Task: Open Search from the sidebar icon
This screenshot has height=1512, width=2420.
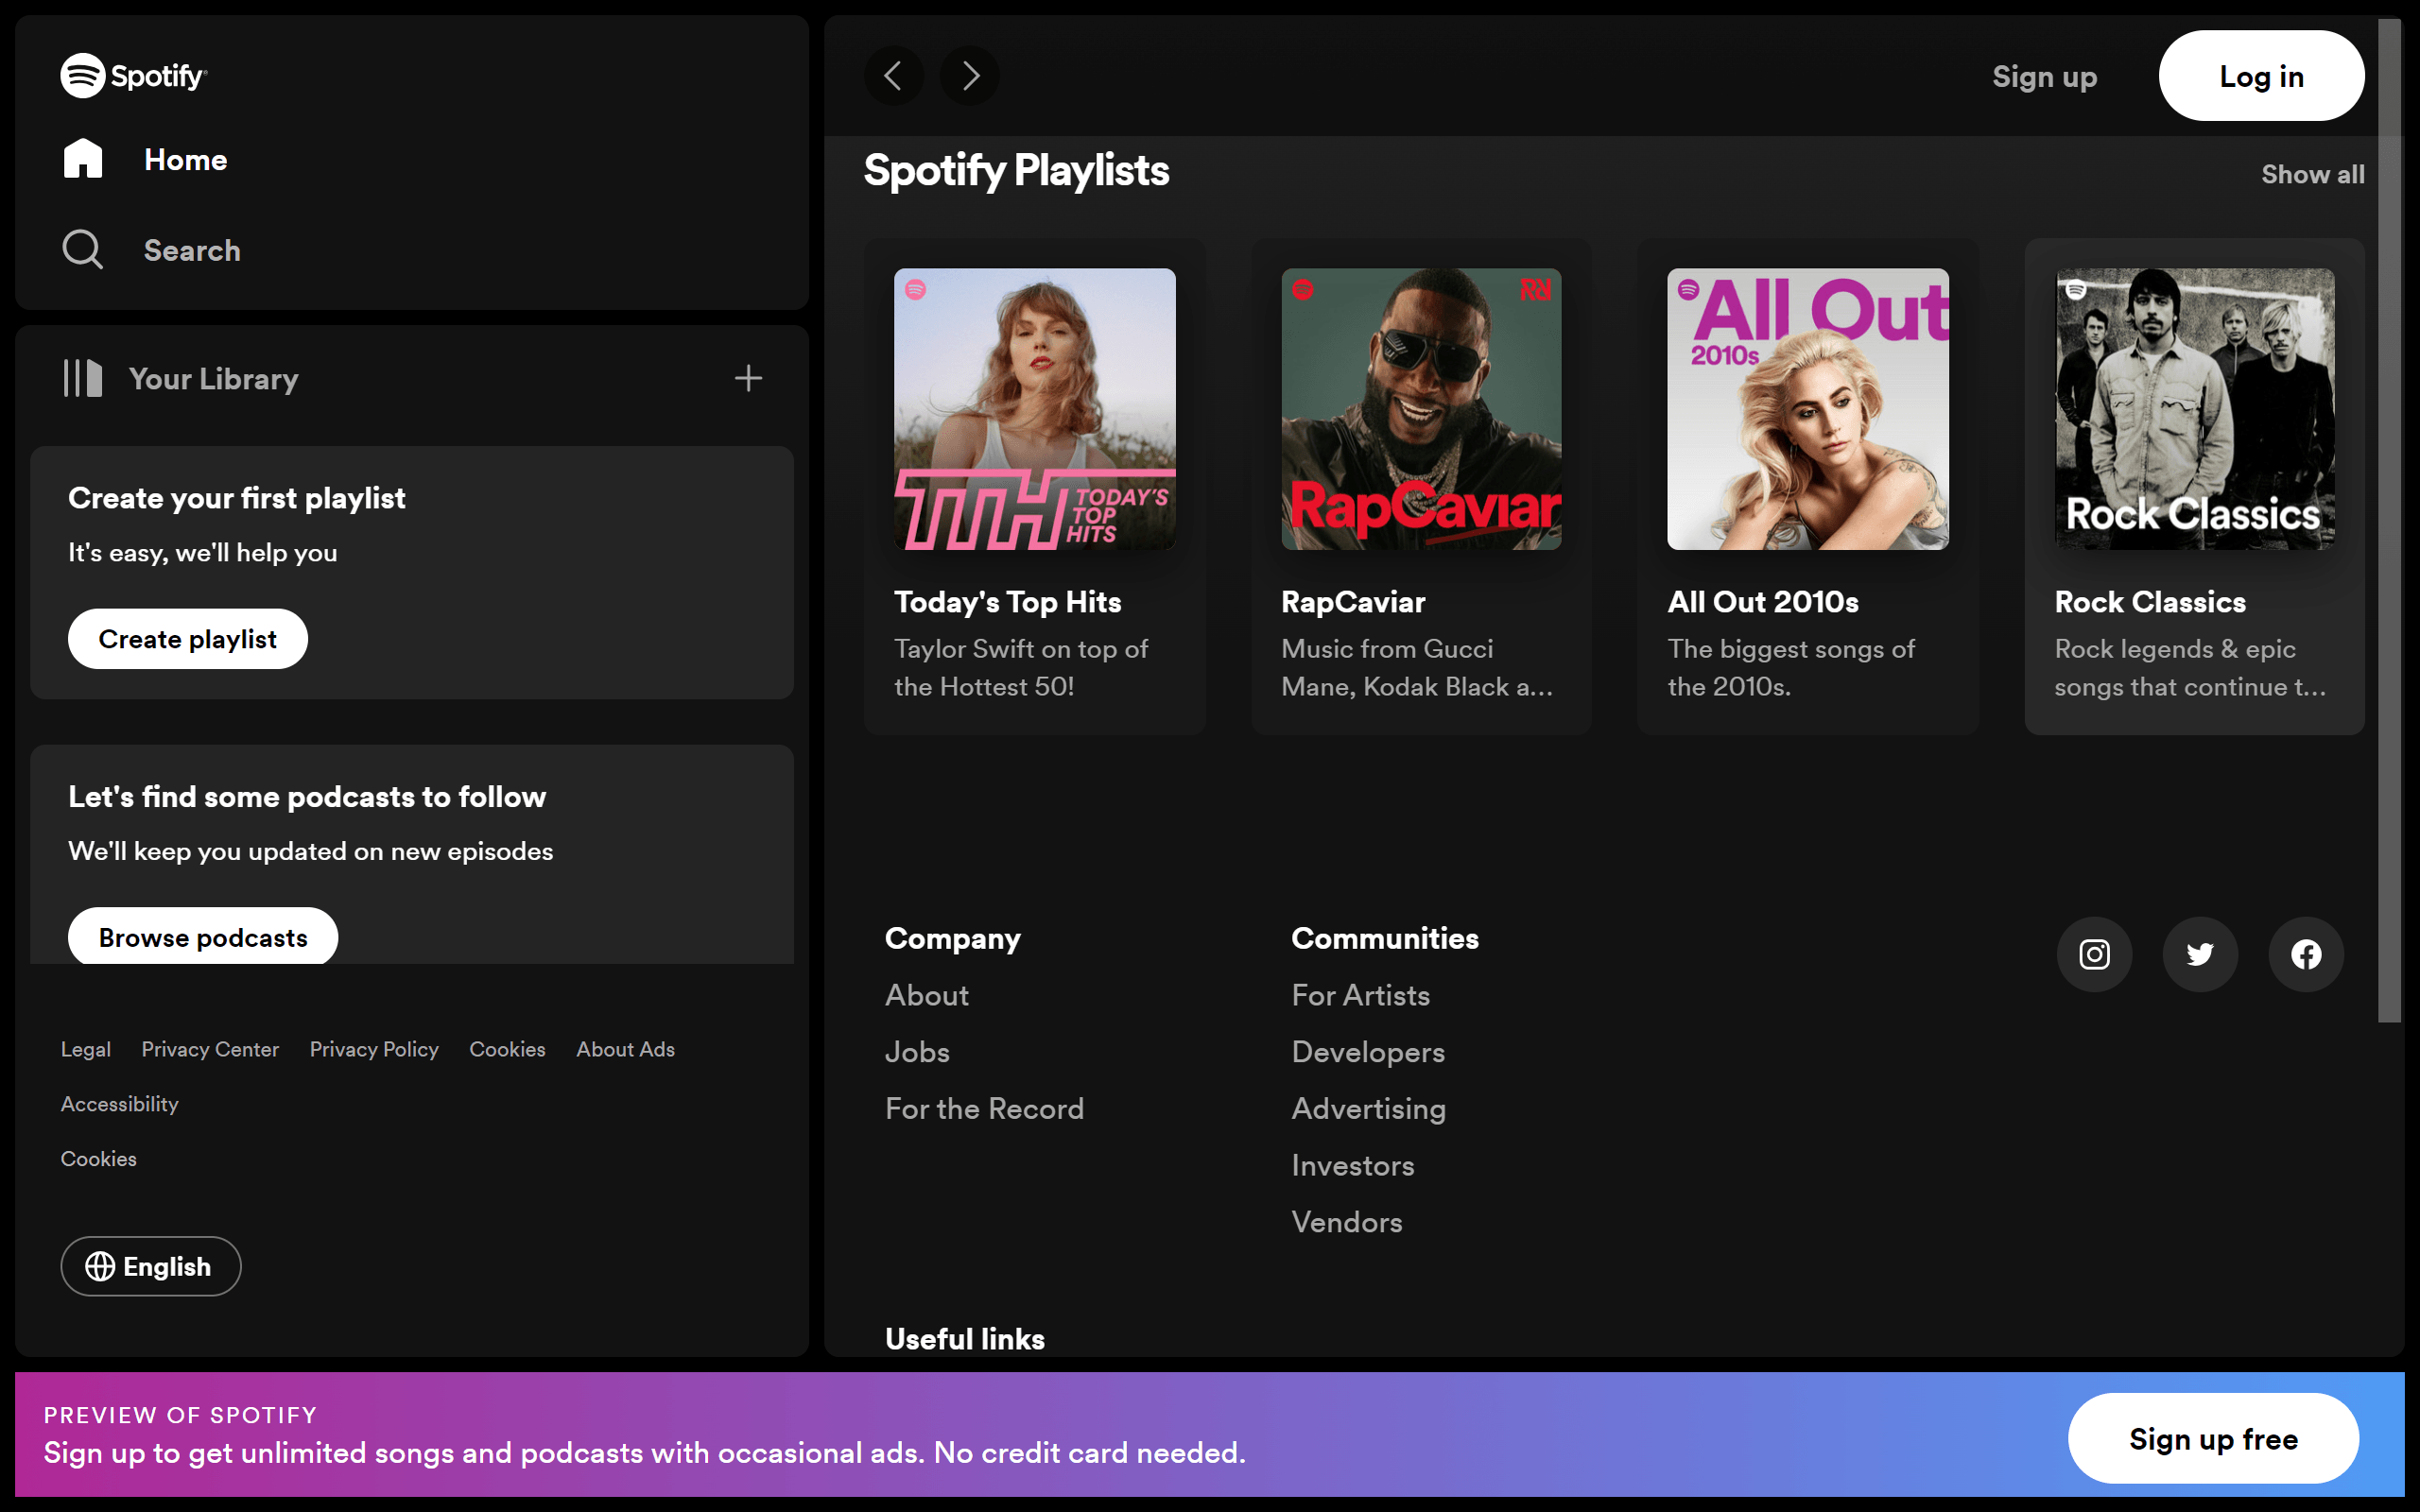Action: tap(83, 249)
